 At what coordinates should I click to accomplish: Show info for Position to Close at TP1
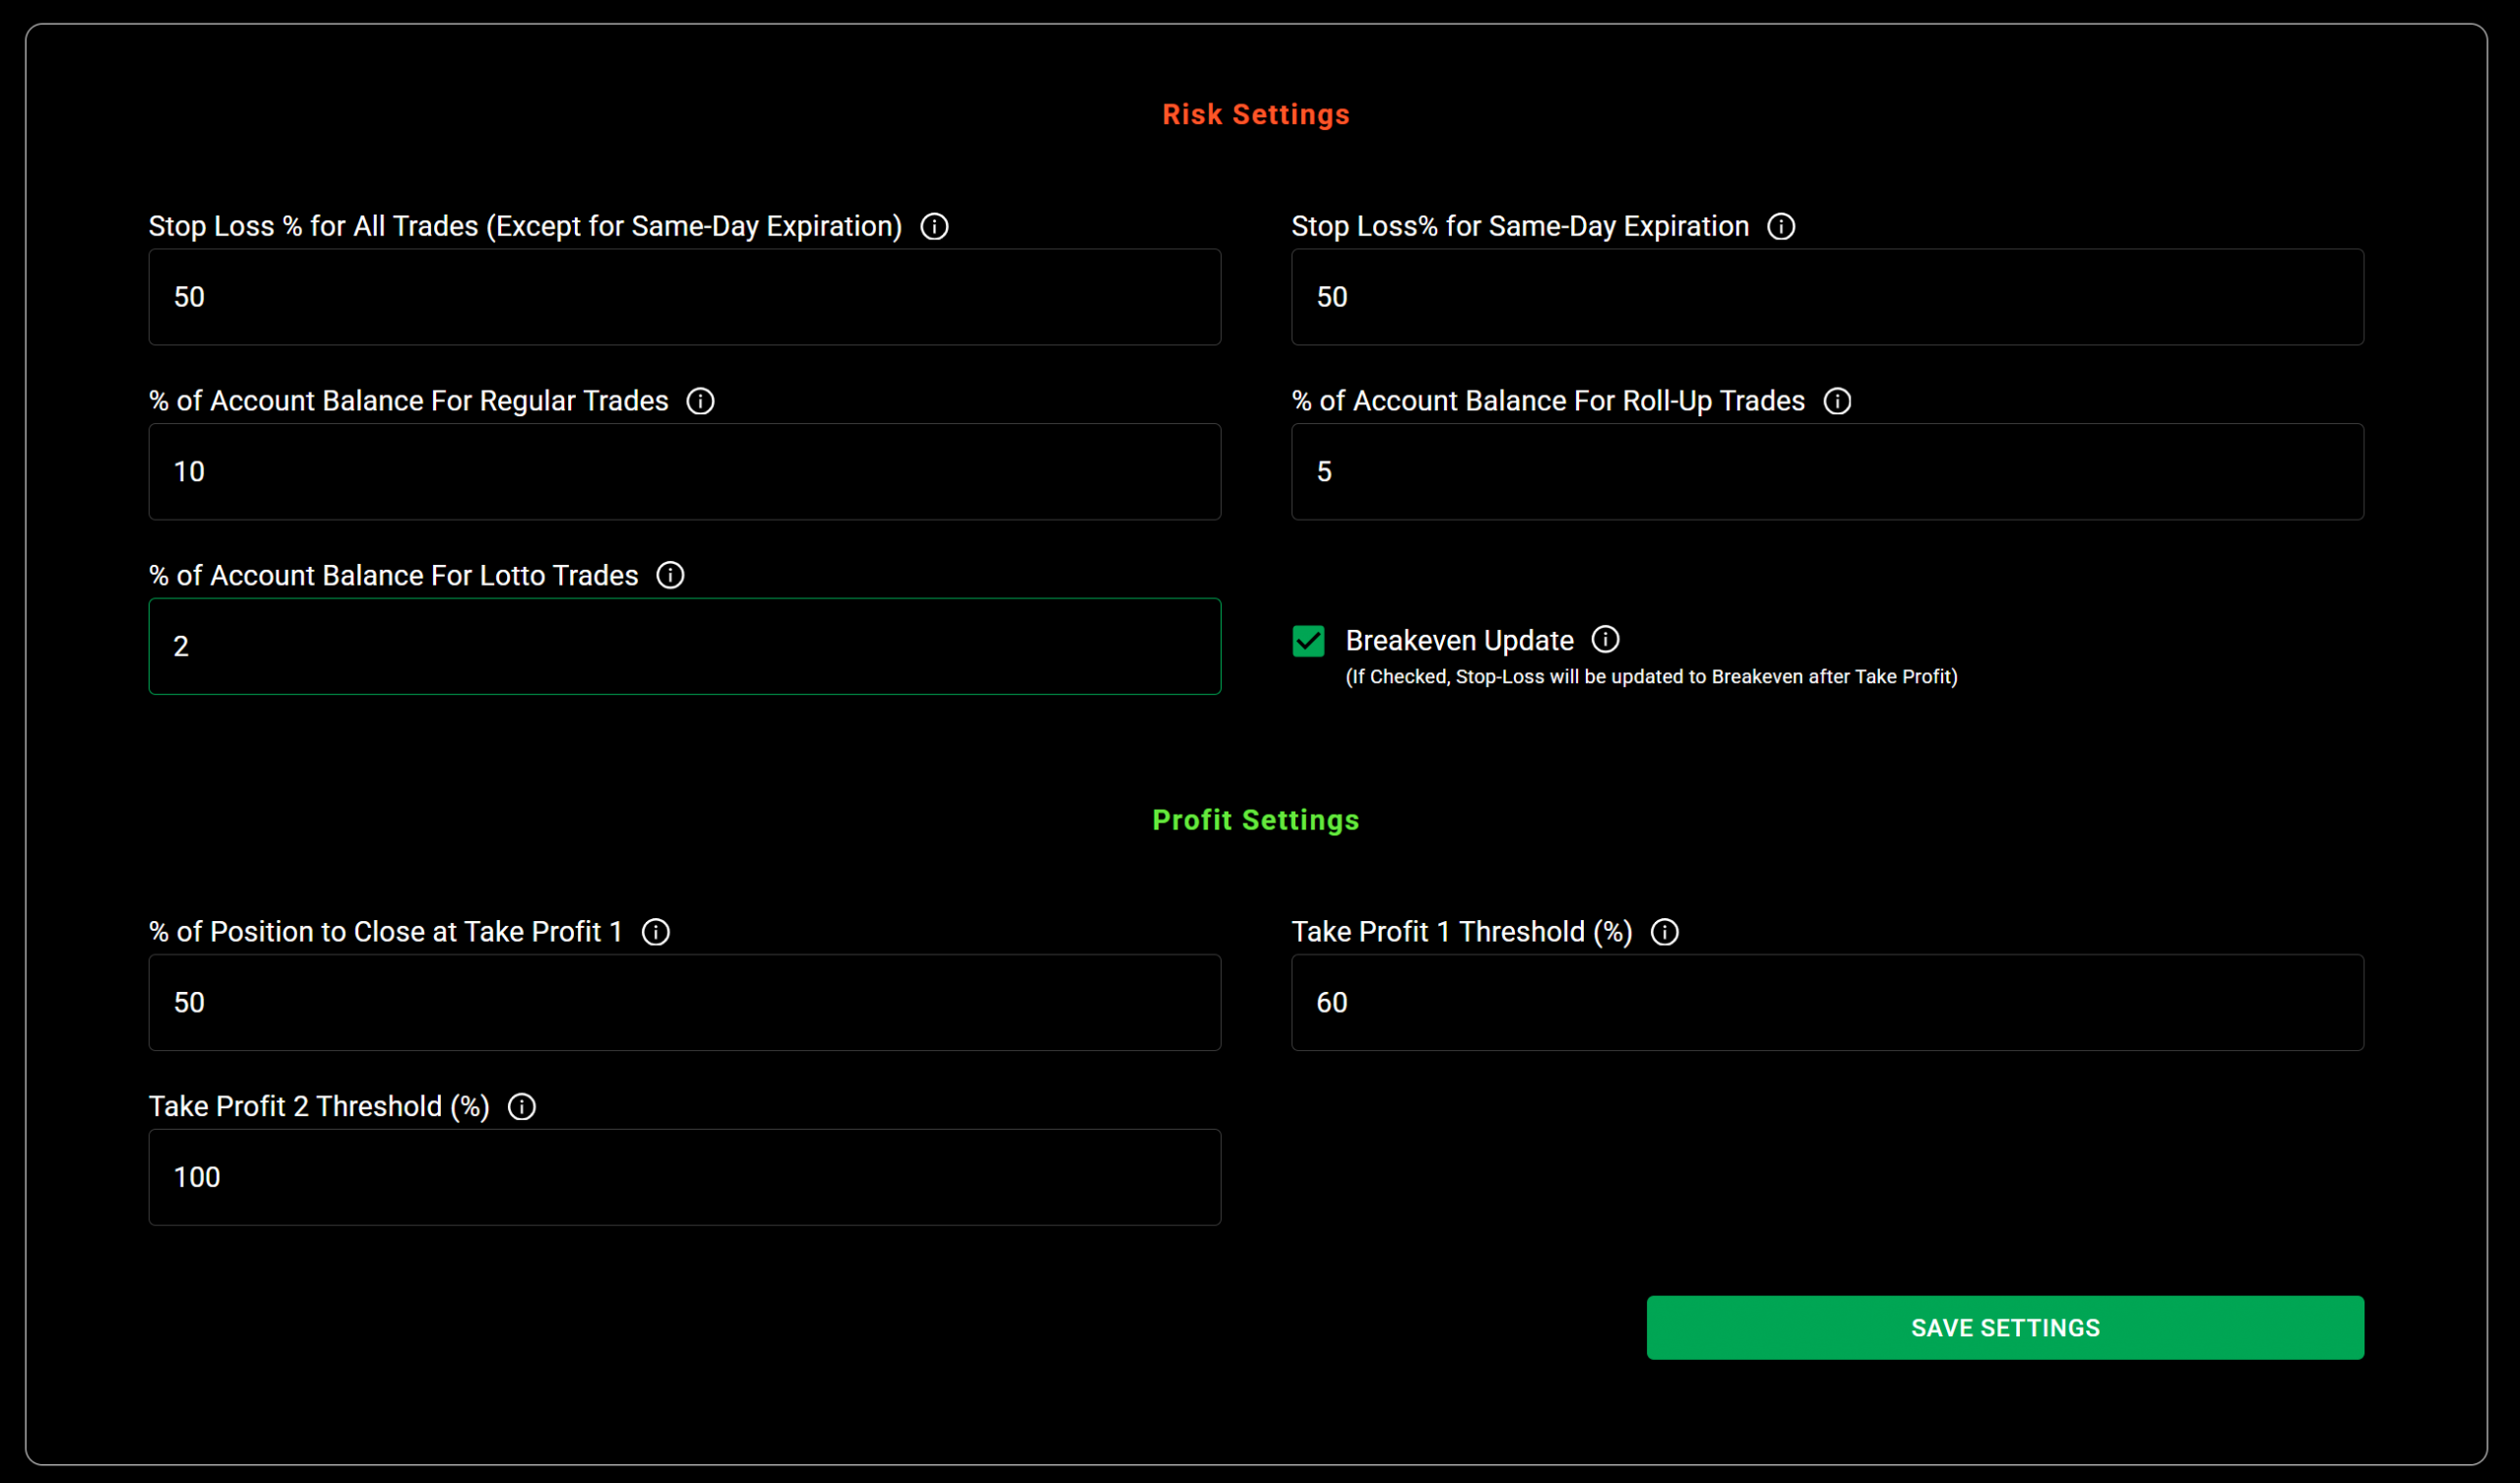pos(656,932)
